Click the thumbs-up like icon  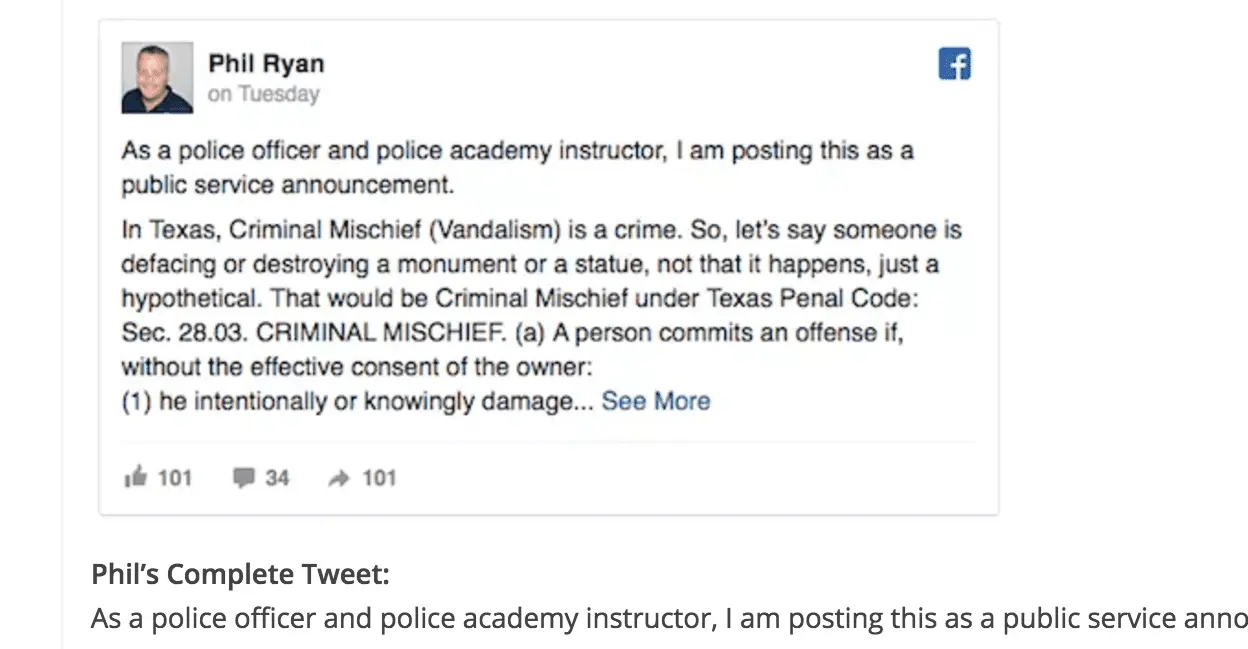pos(135,478)
